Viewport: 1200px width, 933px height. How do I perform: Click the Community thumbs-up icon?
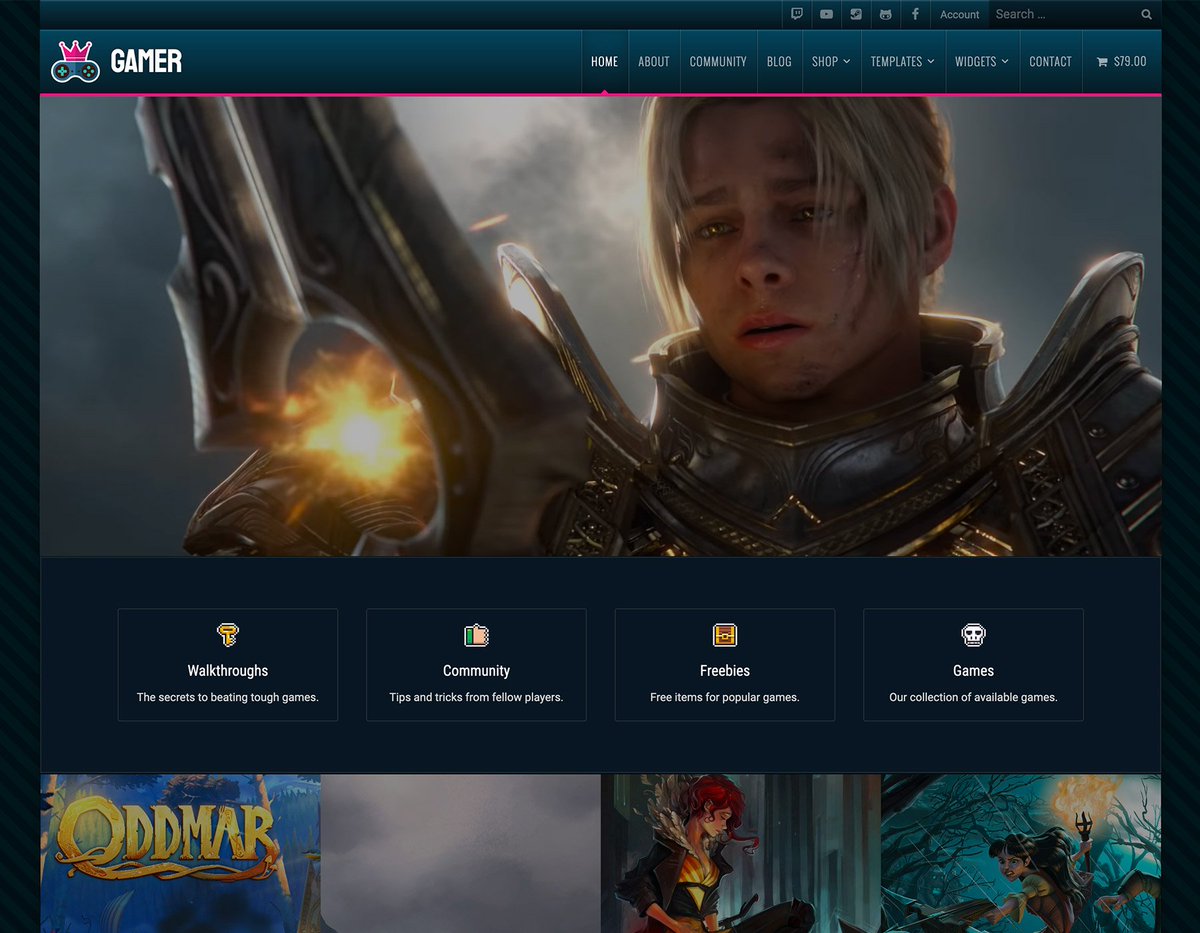[x=476, y=635]
